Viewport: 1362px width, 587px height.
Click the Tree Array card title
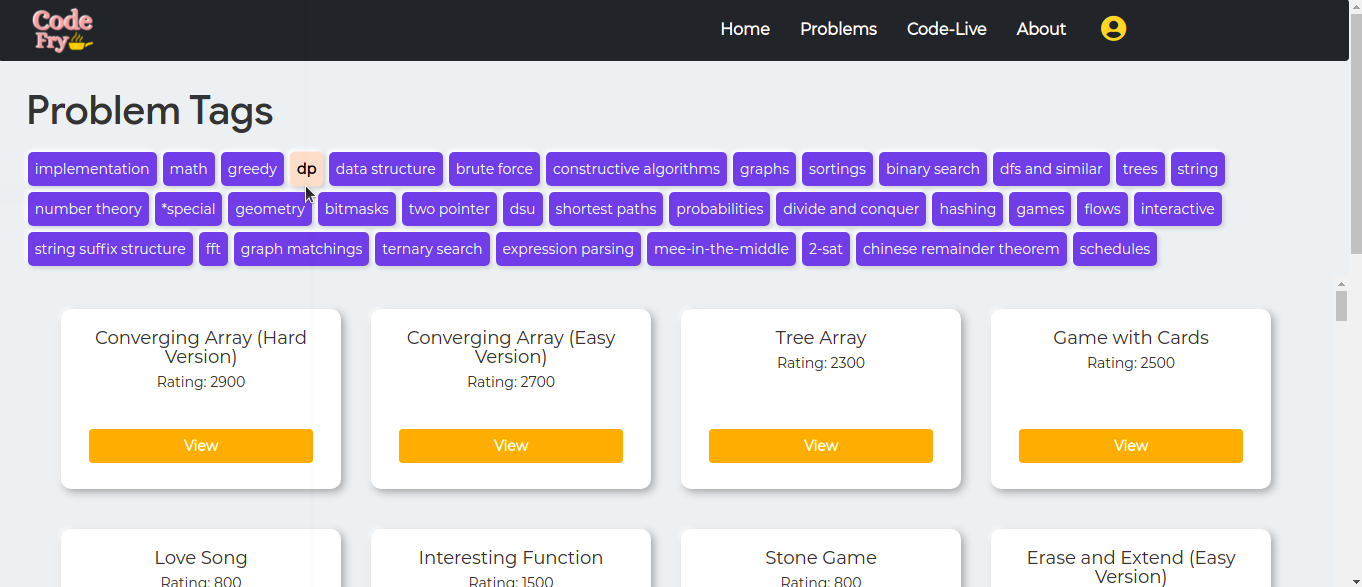pos(821,338)
